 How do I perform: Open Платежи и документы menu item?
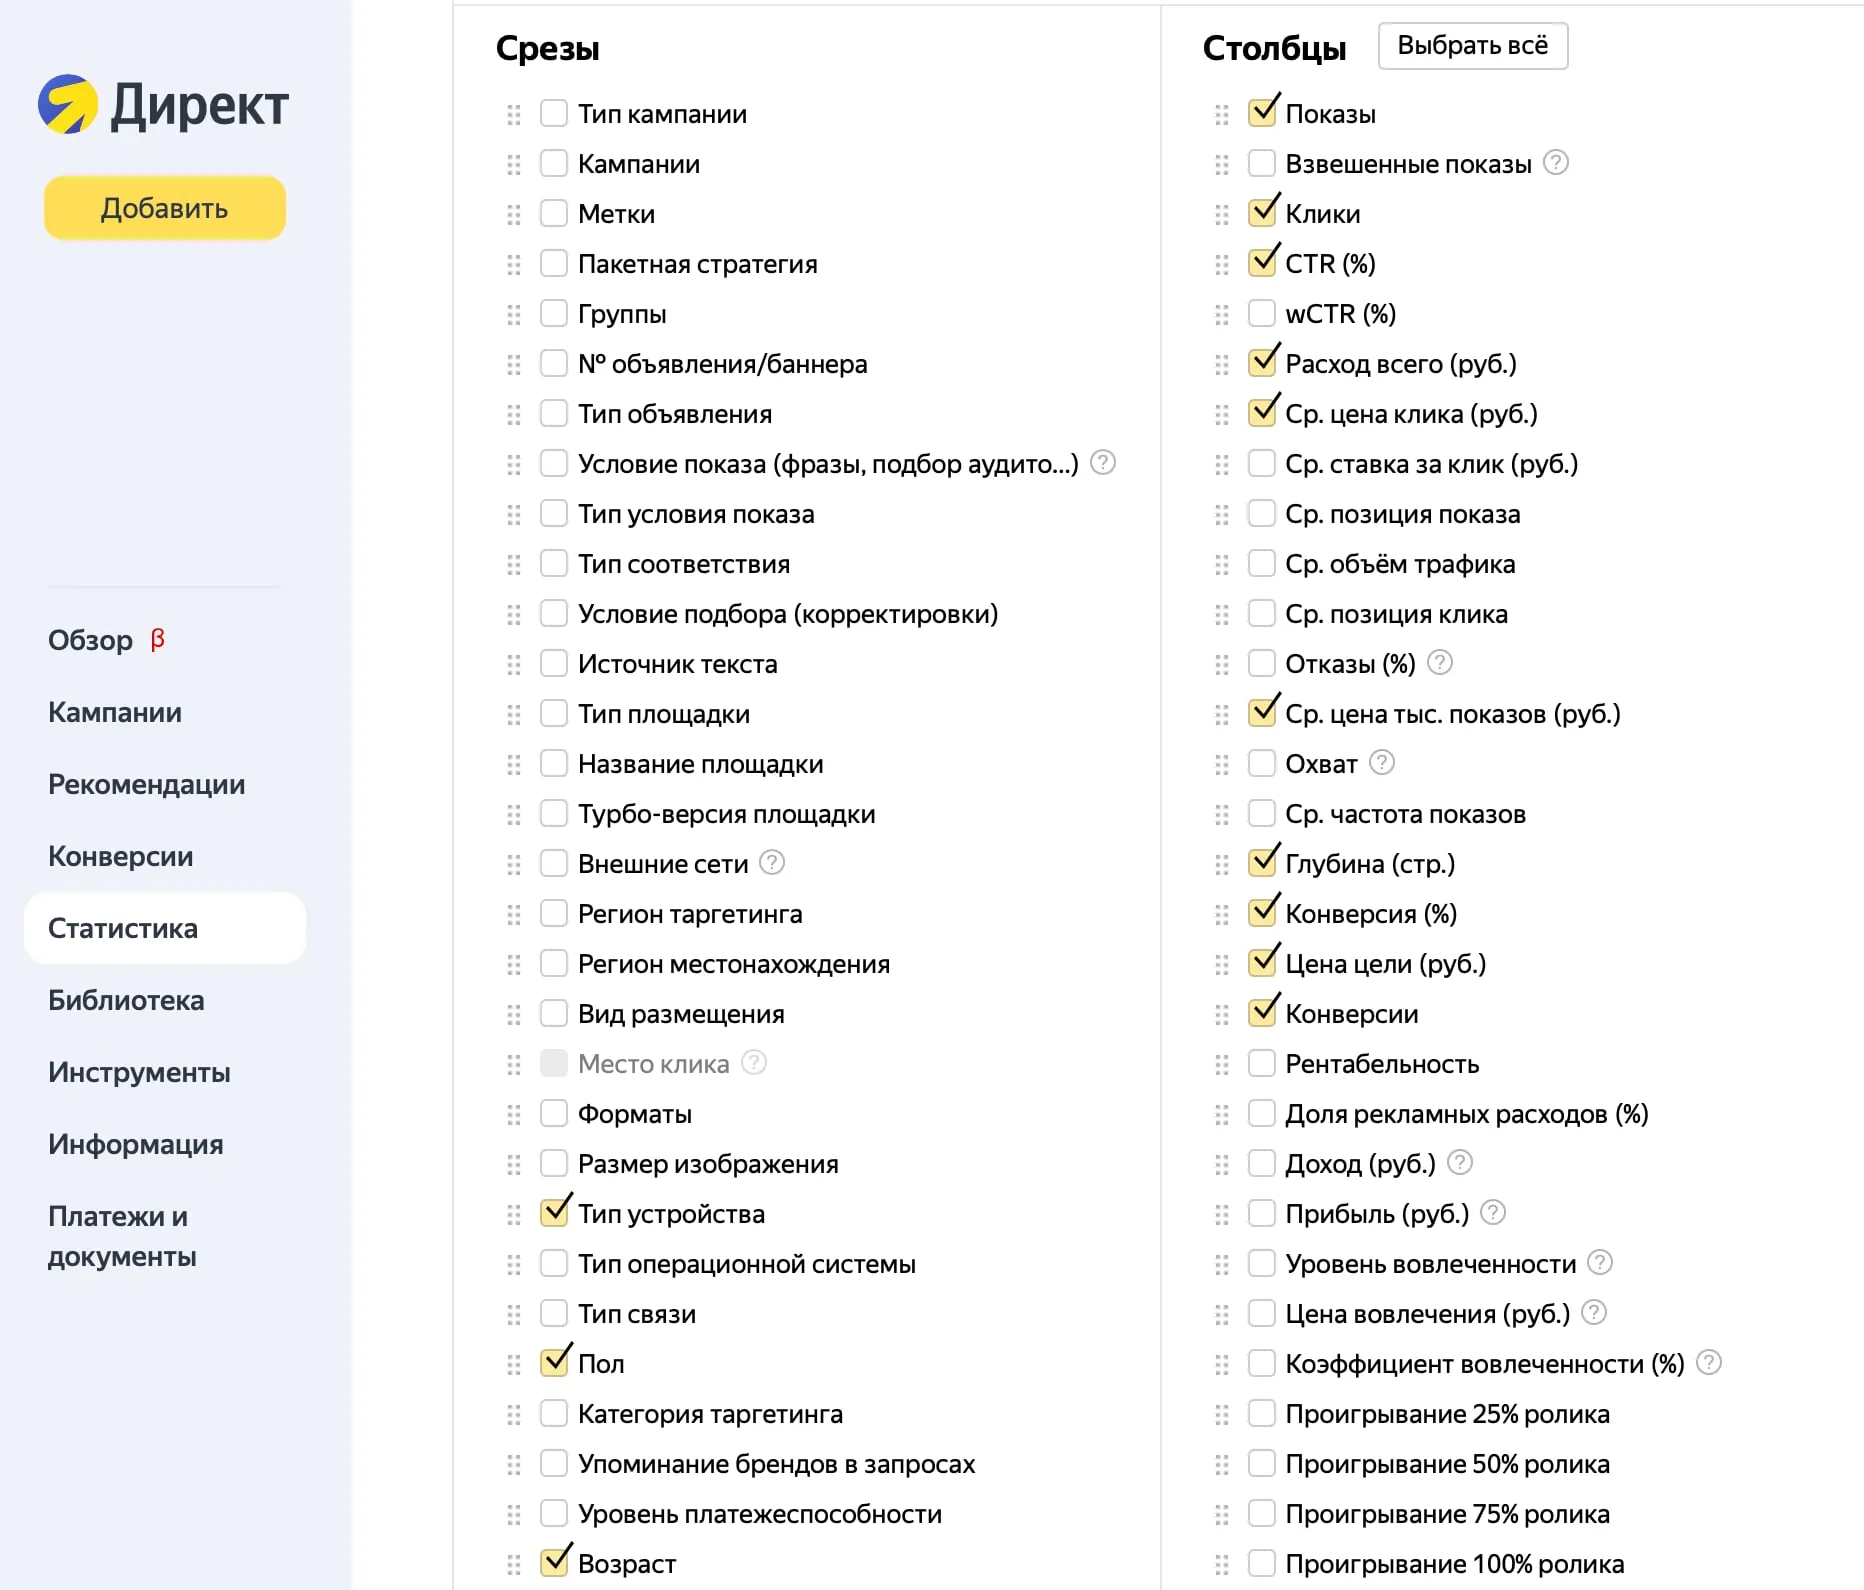click(122, 1236)
